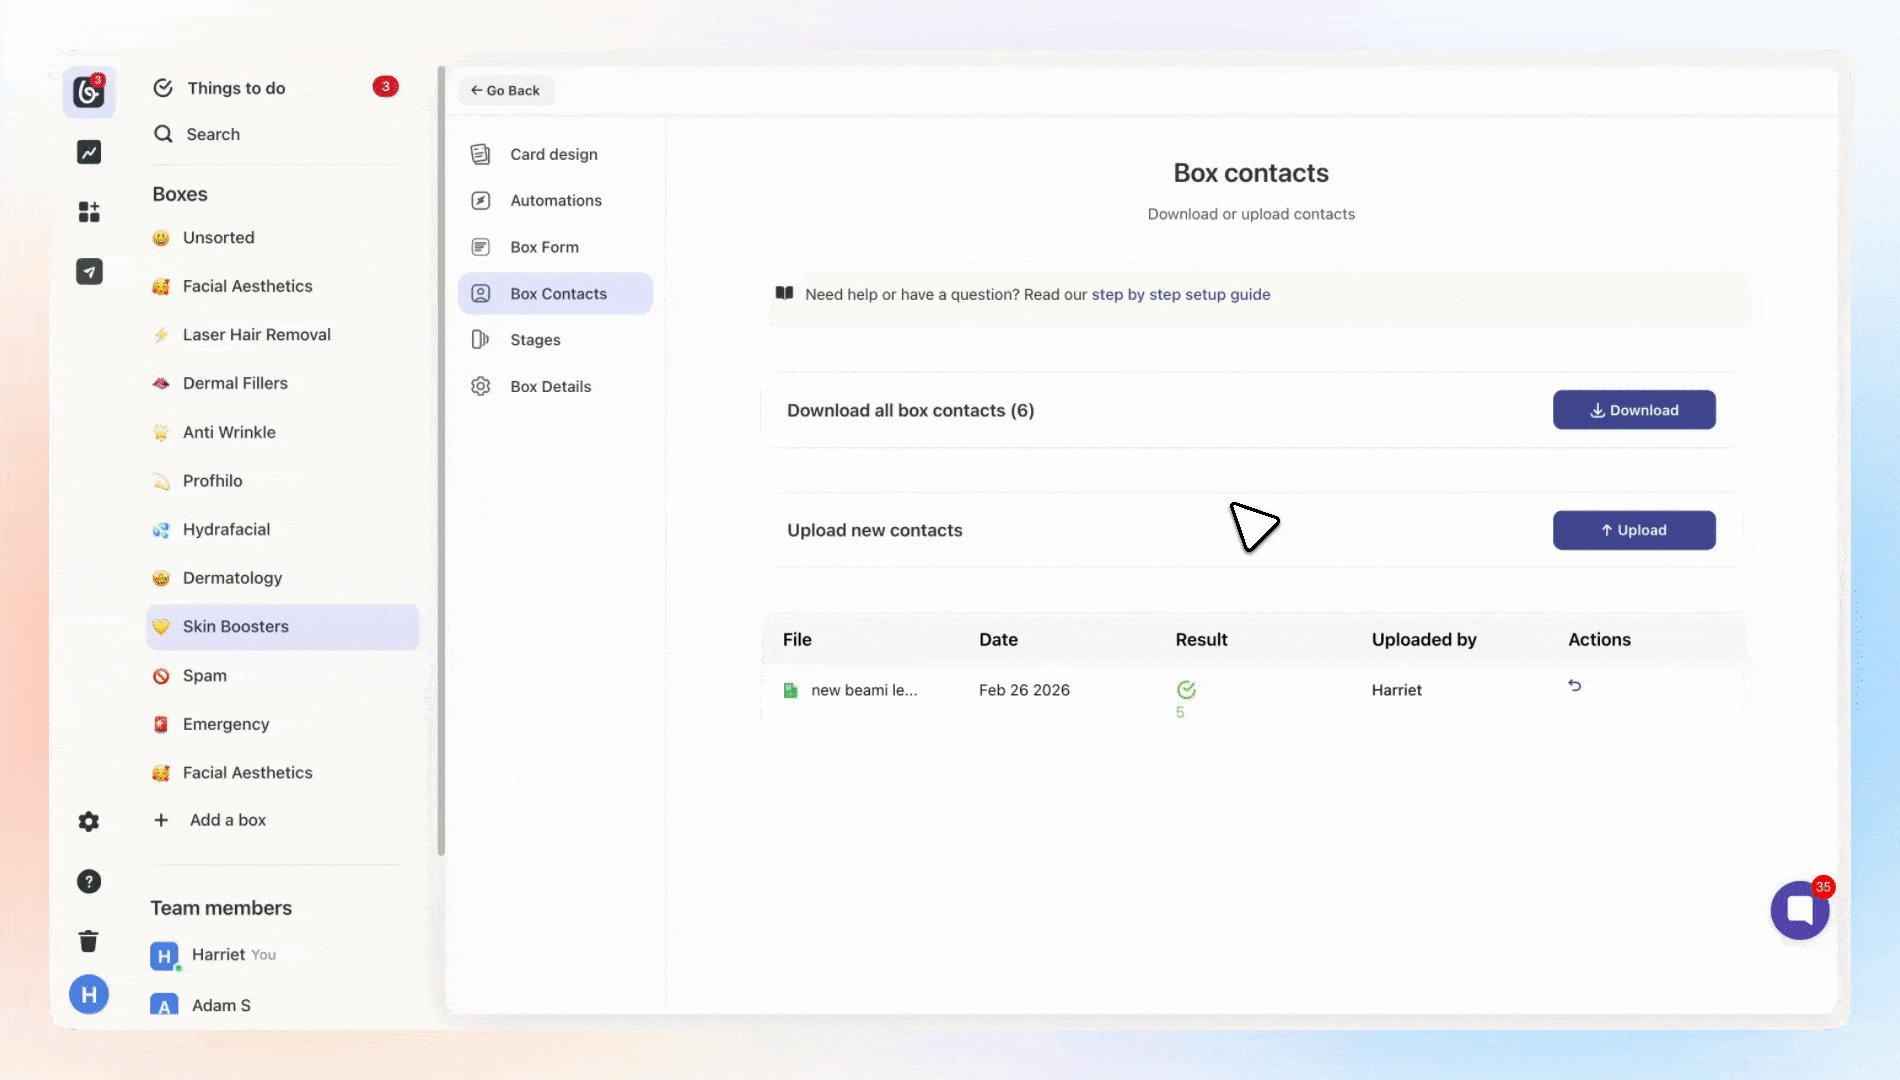Click the Box Details gear icon
The image size is (1900, 1080).
coord(481,386)
